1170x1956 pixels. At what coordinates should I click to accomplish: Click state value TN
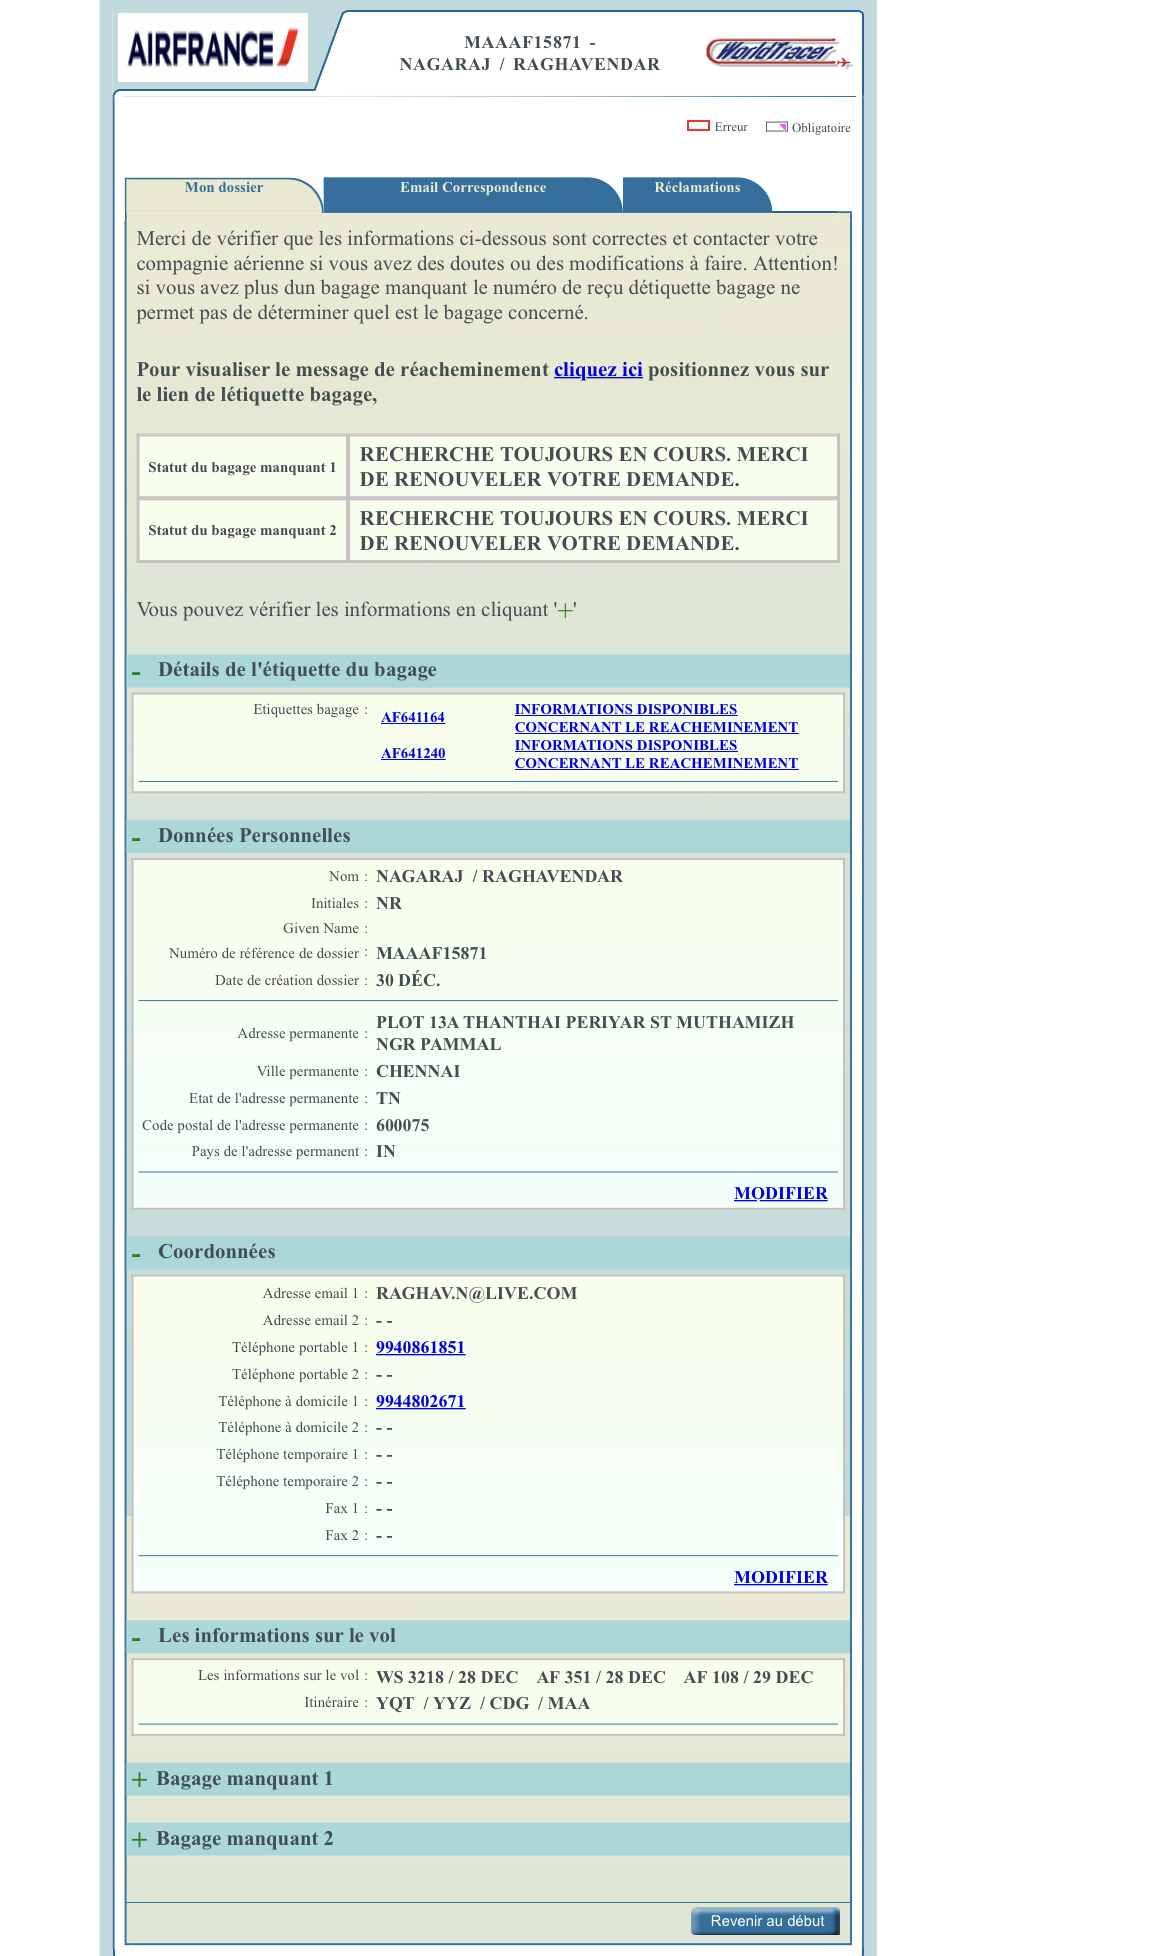[388, 1098]
